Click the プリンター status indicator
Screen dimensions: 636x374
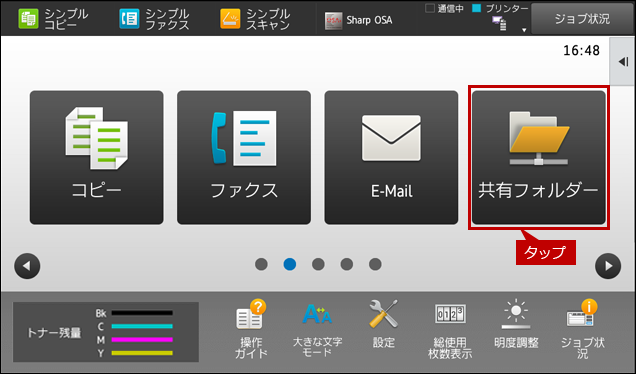tap(501, 8)
